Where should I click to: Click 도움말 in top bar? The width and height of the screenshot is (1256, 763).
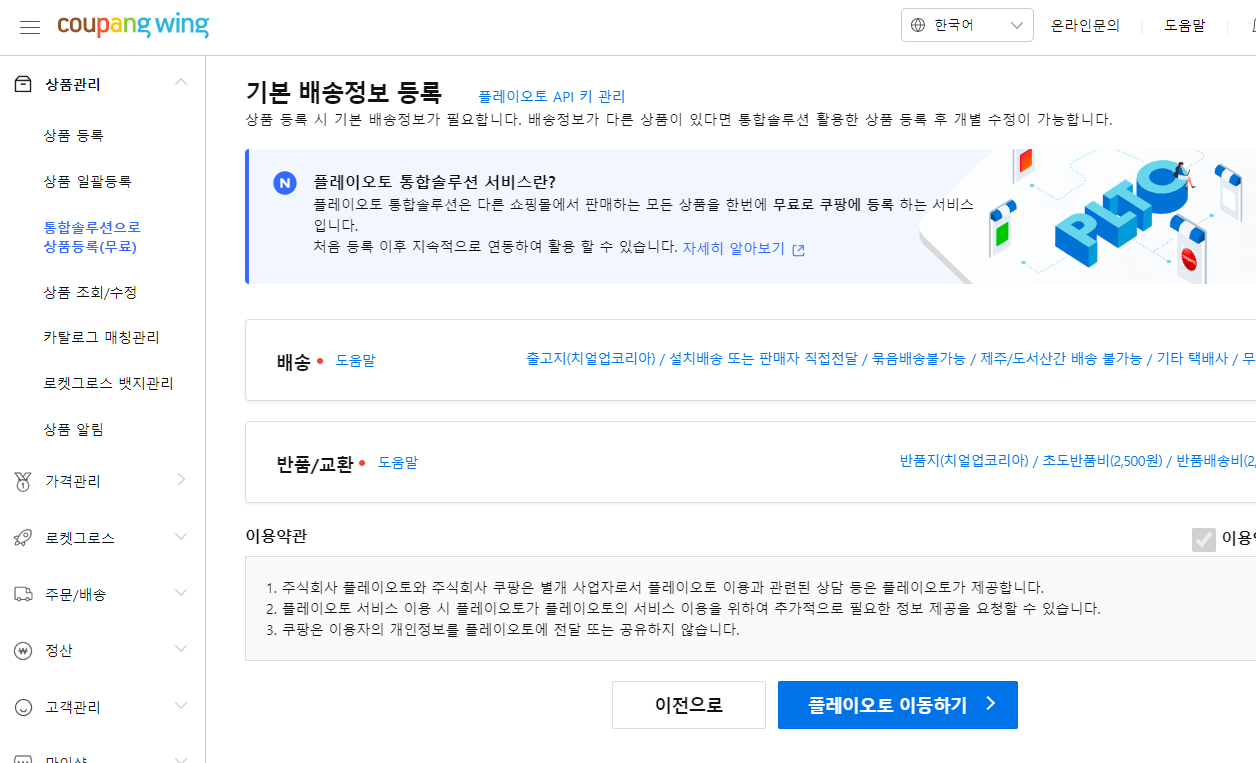pos(1185,26)
